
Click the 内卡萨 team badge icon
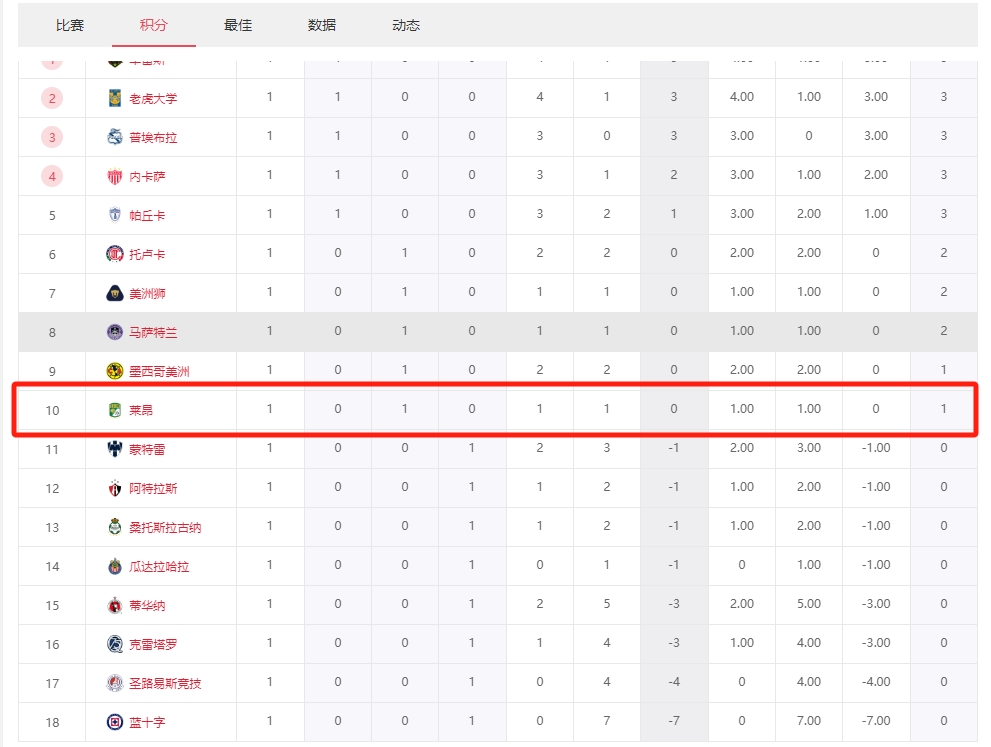coord(115,176)
